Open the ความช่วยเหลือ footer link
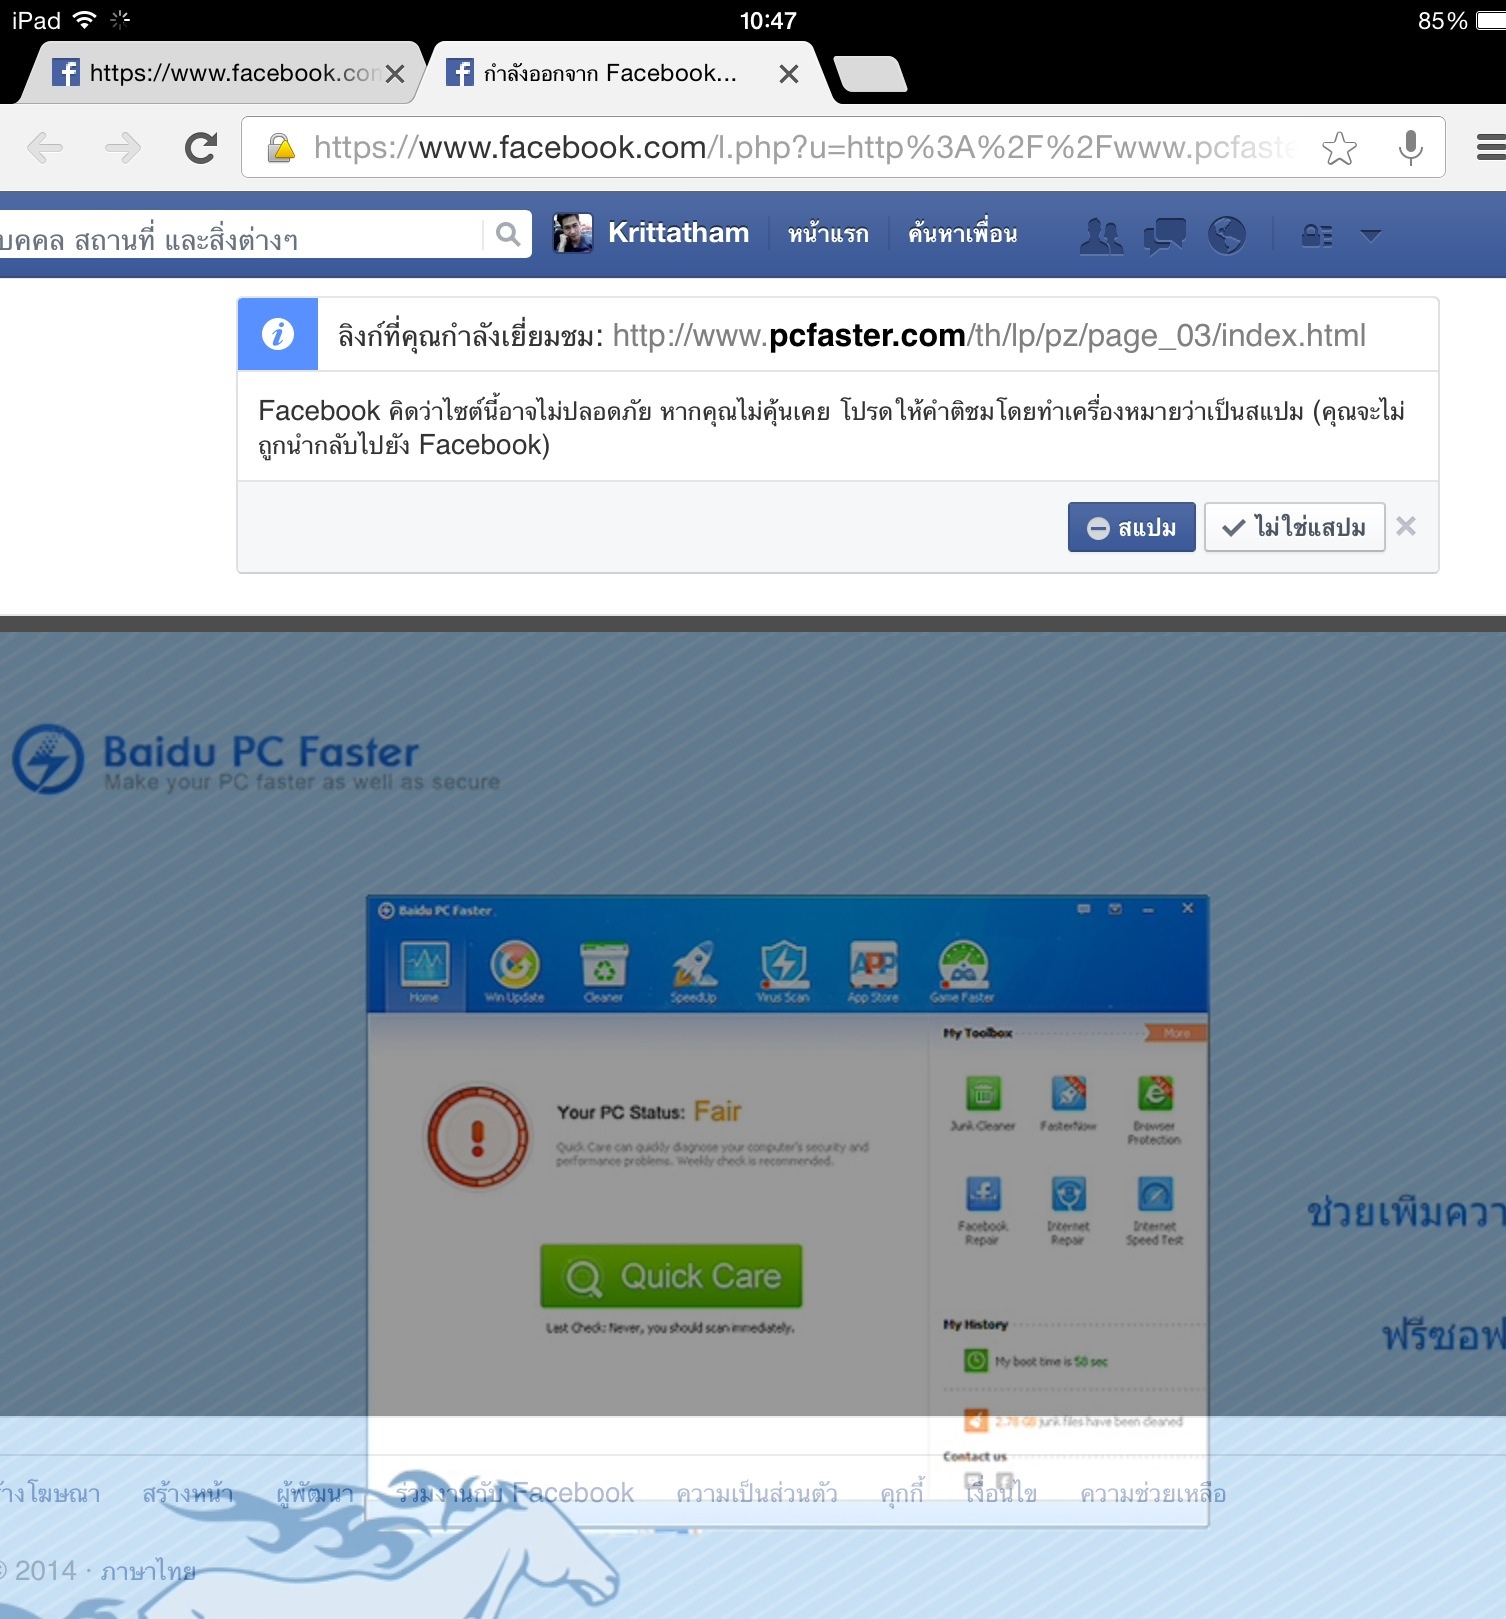 point(1153,1494)
